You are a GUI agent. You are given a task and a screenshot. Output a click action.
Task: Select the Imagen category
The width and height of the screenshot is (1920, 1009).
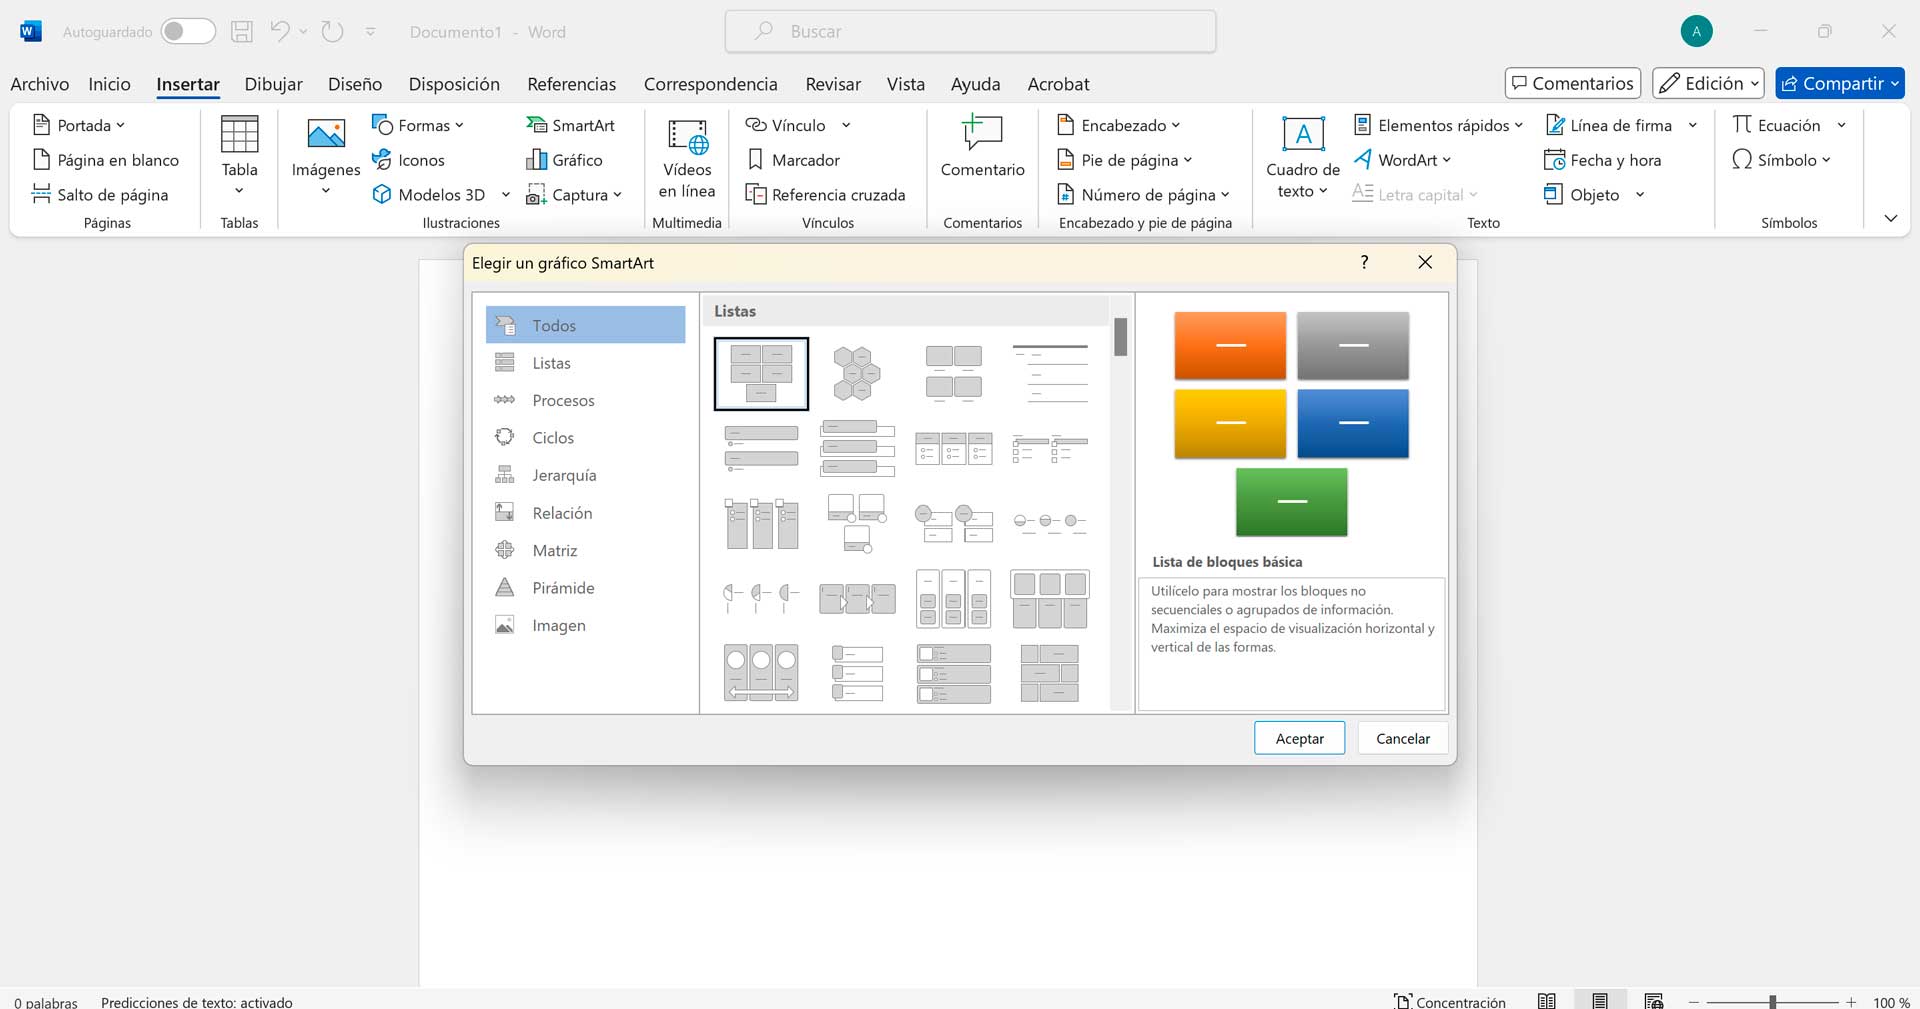point(586,625)
